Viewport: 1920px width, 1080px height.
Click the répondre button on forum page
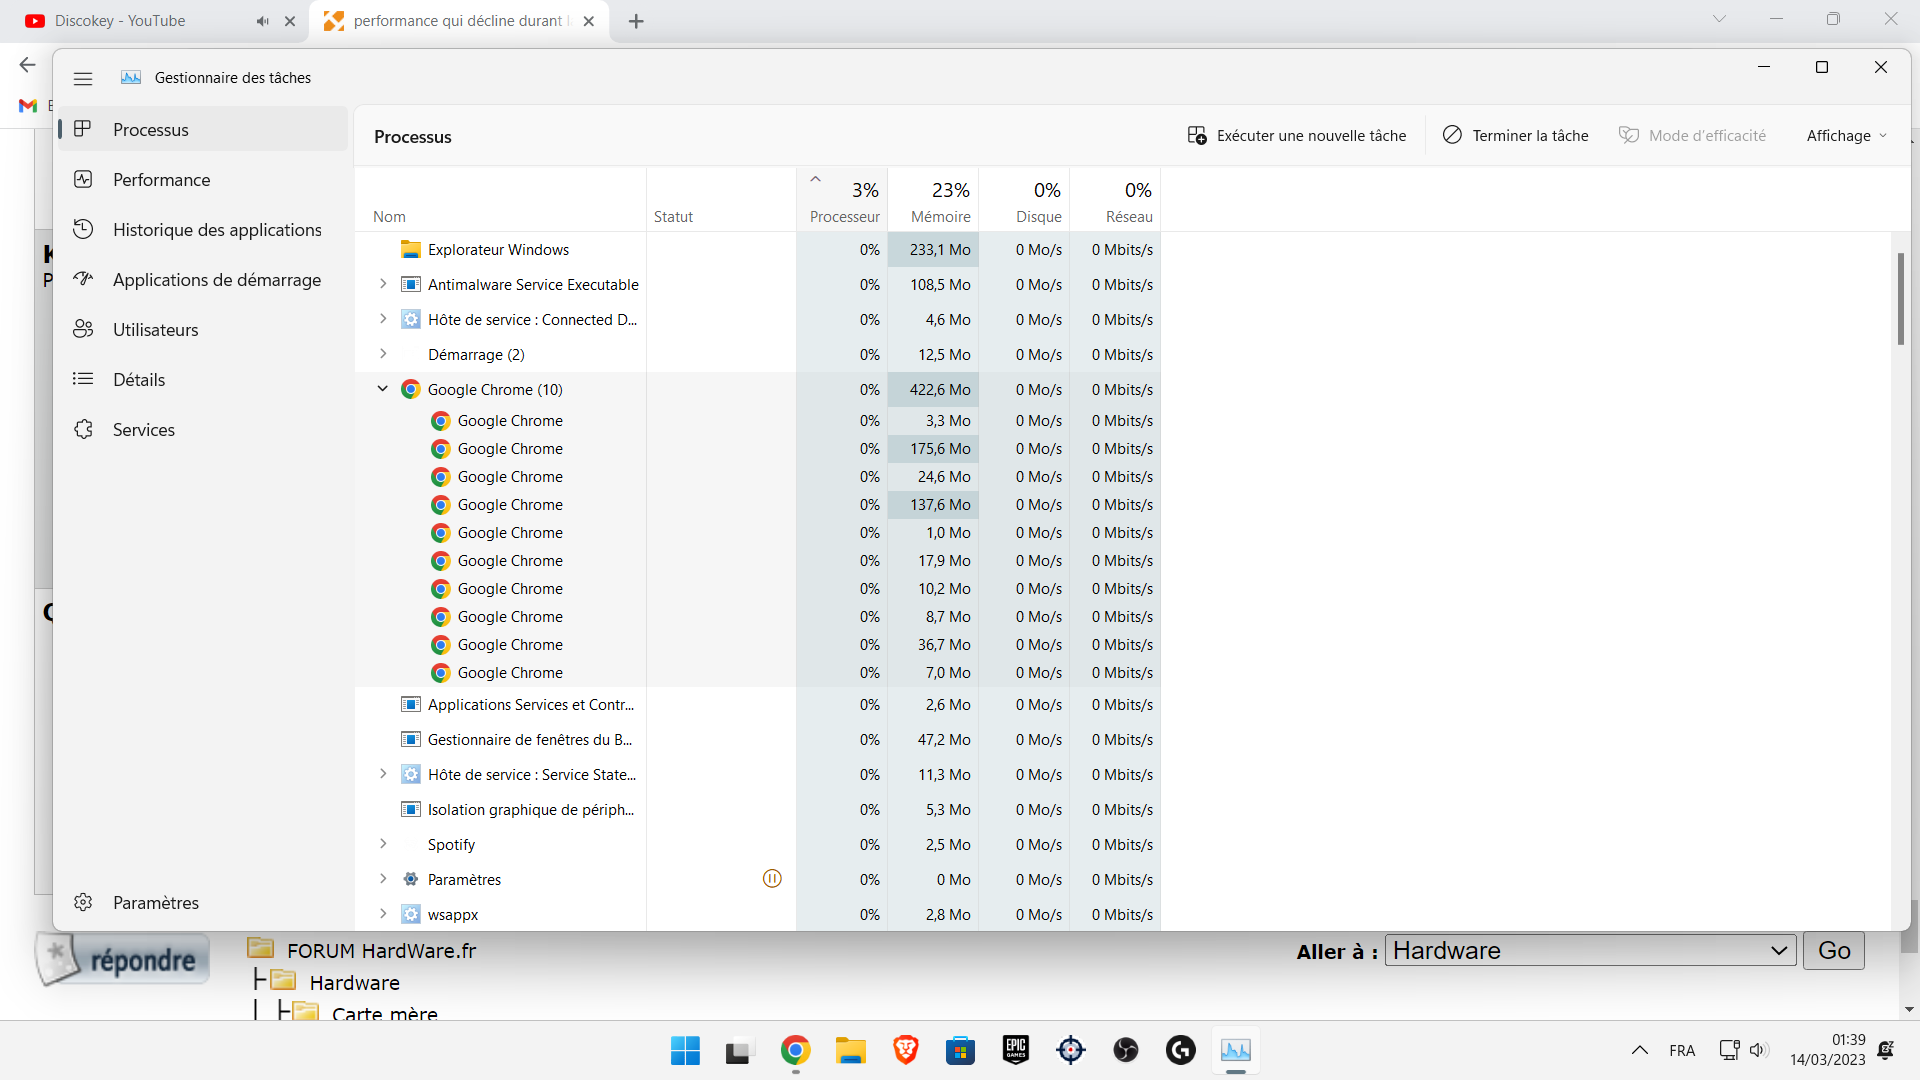coord(123,960)
